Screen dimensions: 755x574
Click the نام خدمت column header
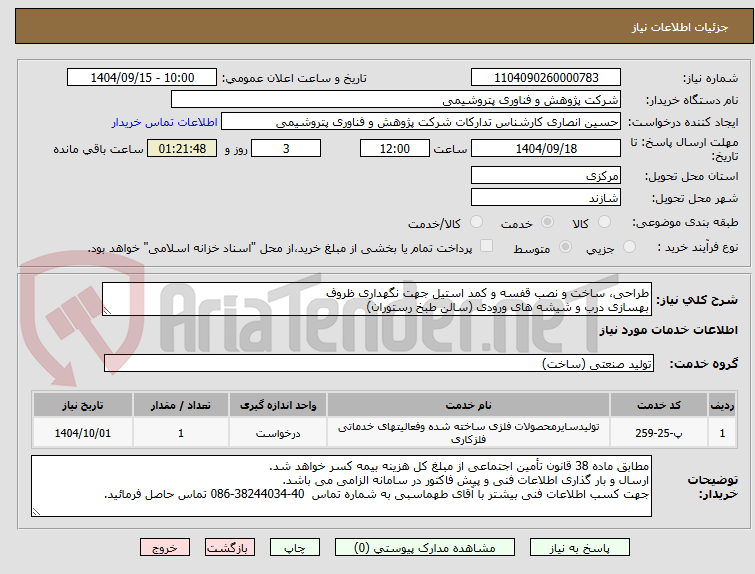point(469,405)
